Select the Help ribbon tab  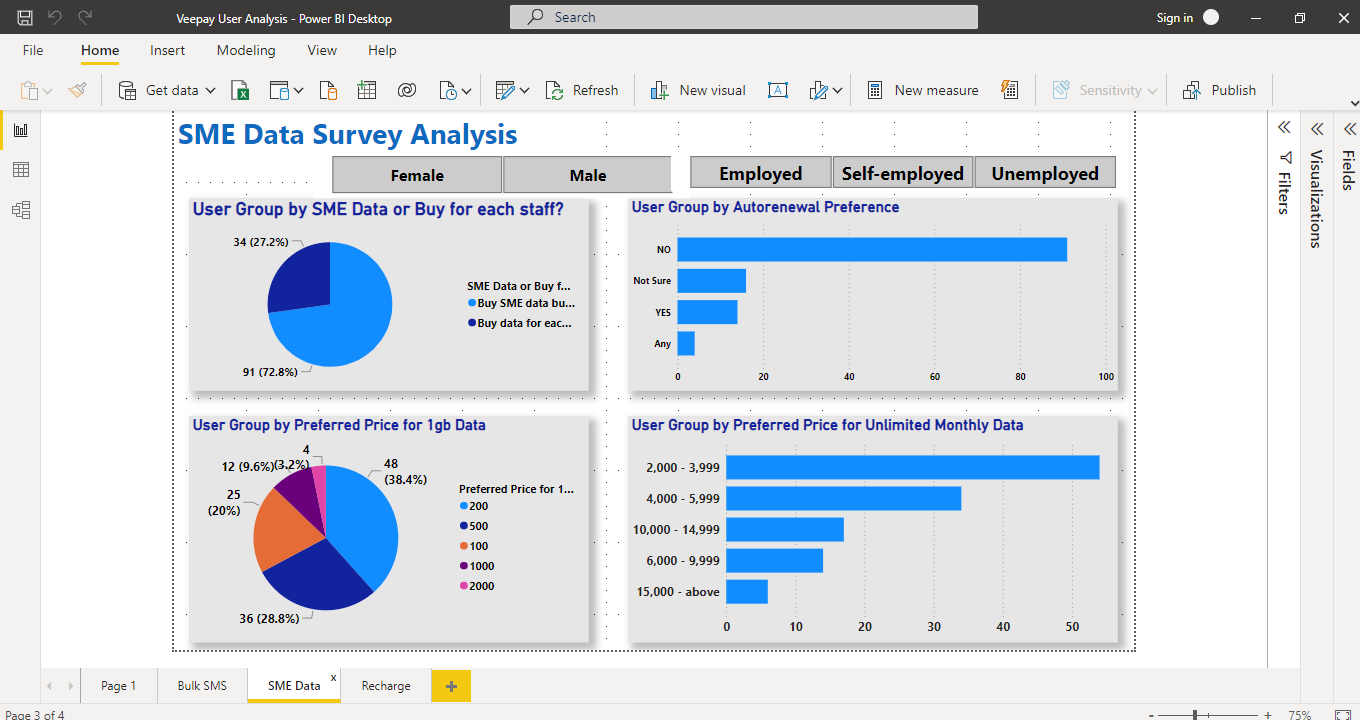coord(382,50)
